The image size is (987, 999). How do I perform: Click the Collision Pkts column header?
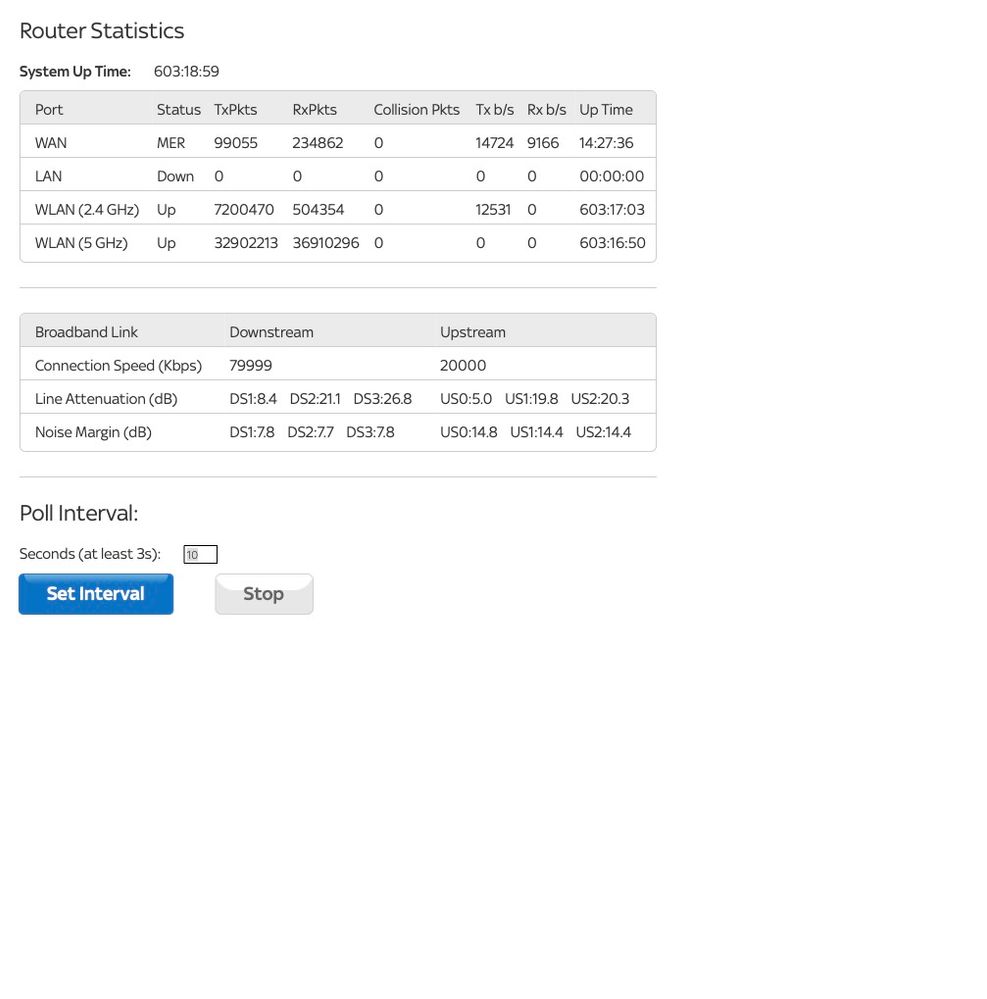(x=416, y=110)
